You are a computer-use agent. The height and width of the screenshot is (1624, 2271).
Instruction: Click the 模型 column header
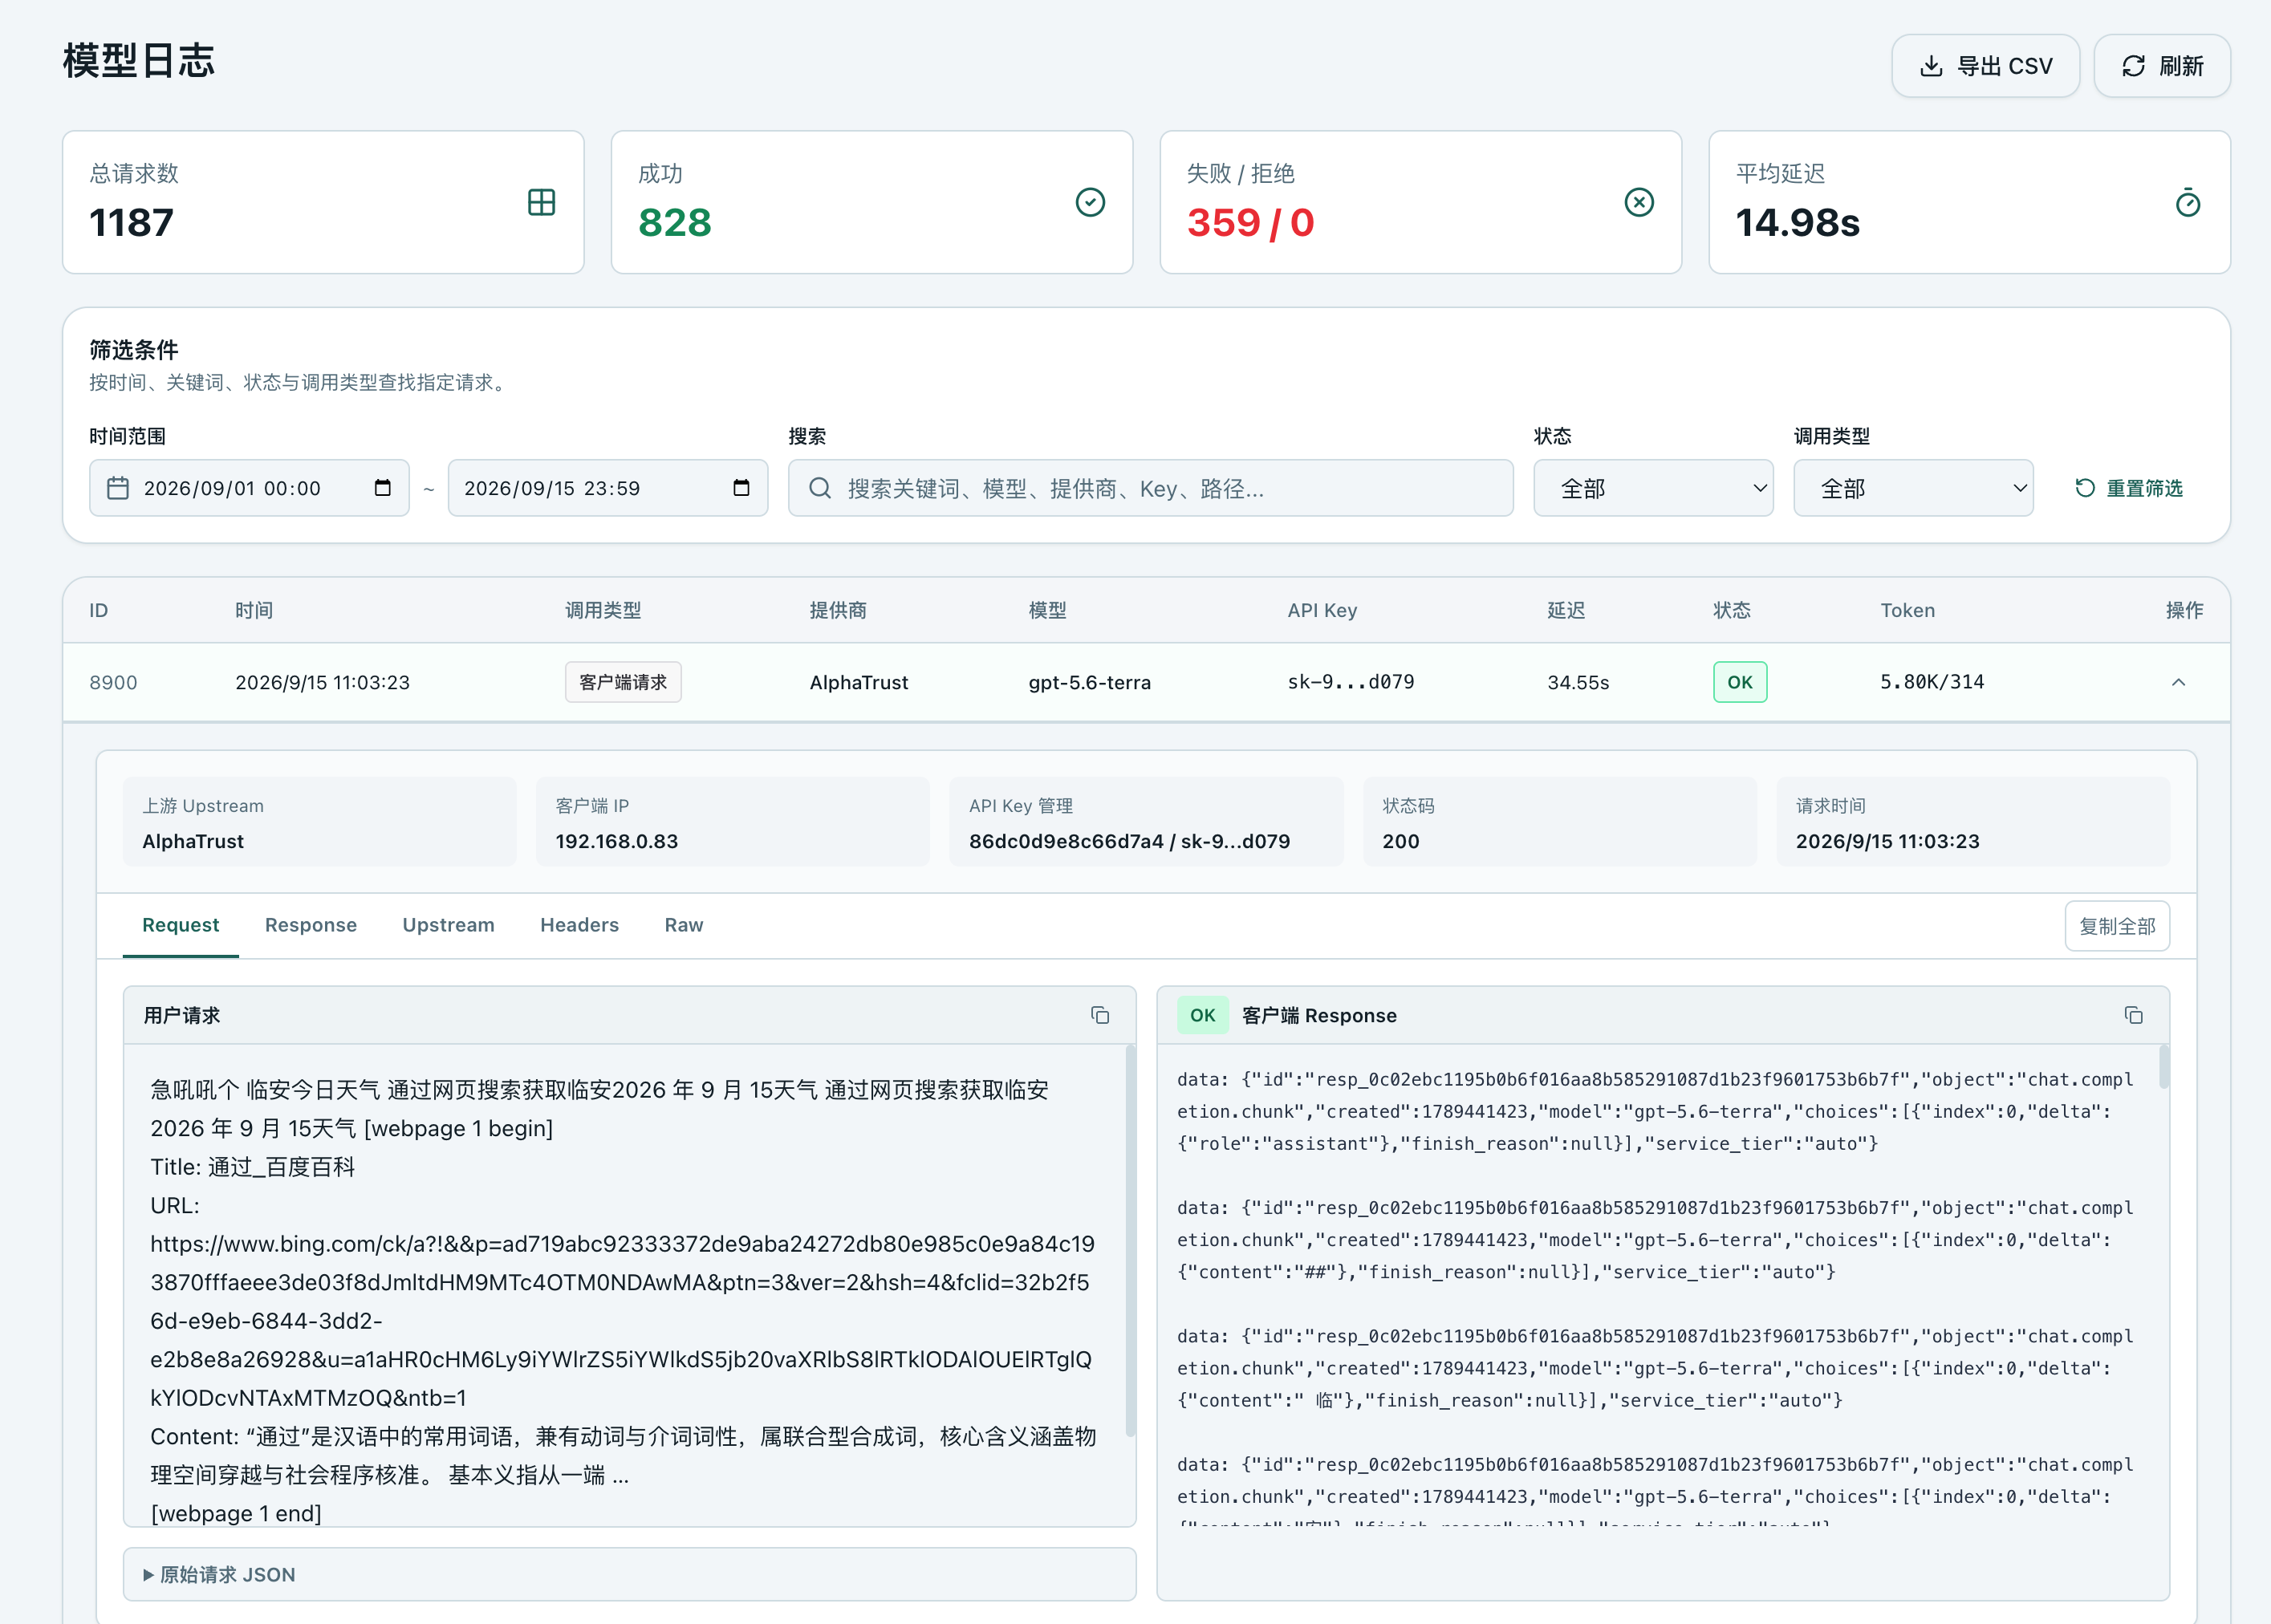(1047, 610)
